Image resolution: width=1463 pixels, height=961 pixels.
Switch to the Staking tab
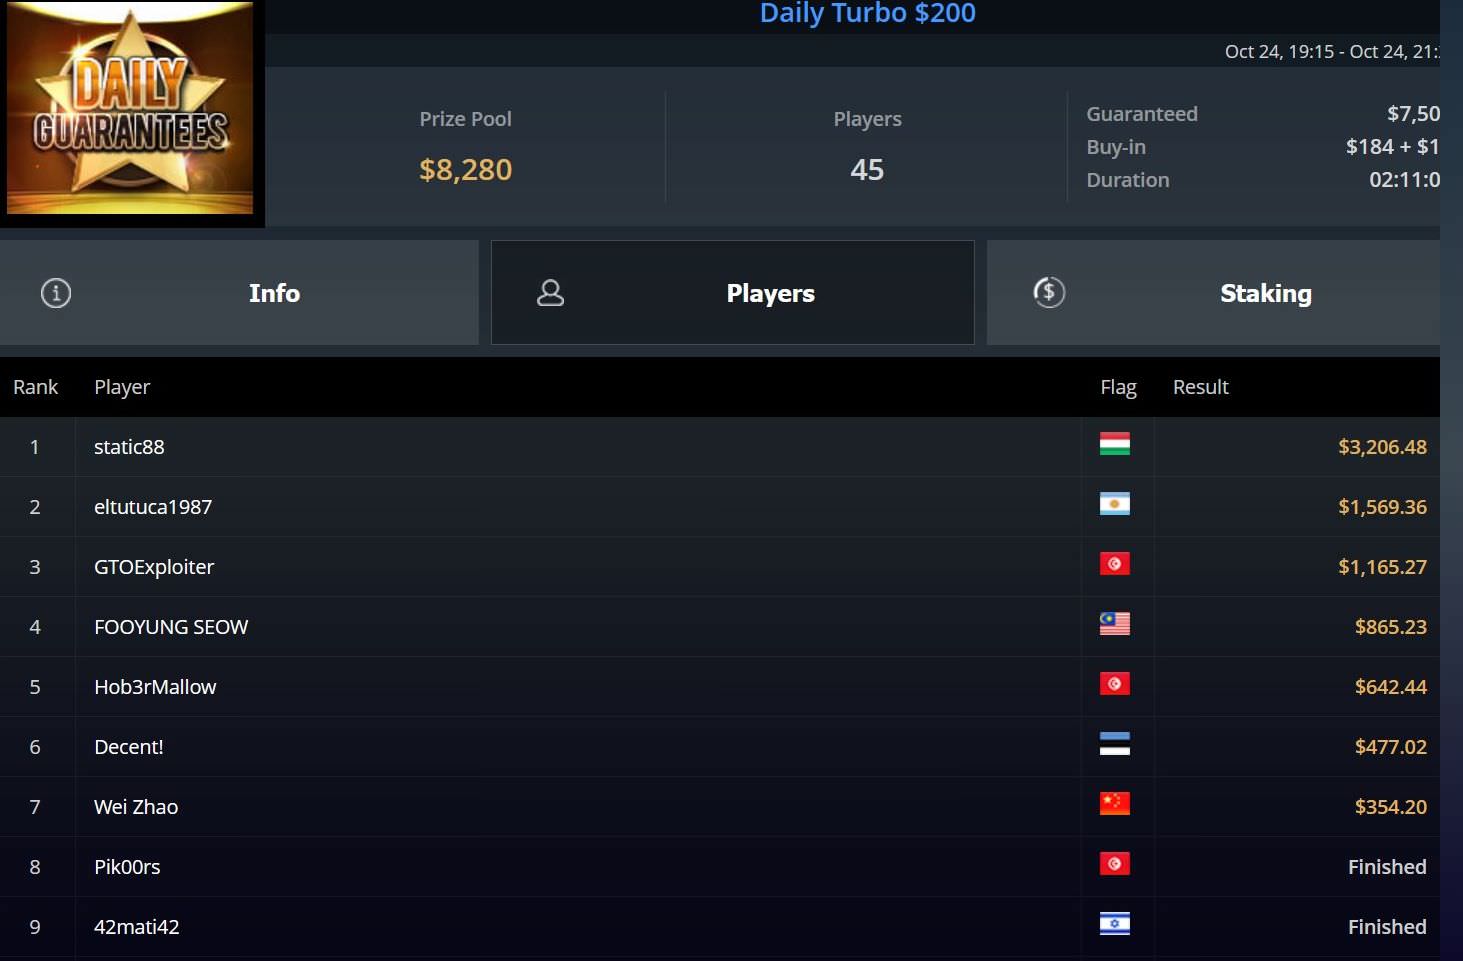(x=1213, y=293)
